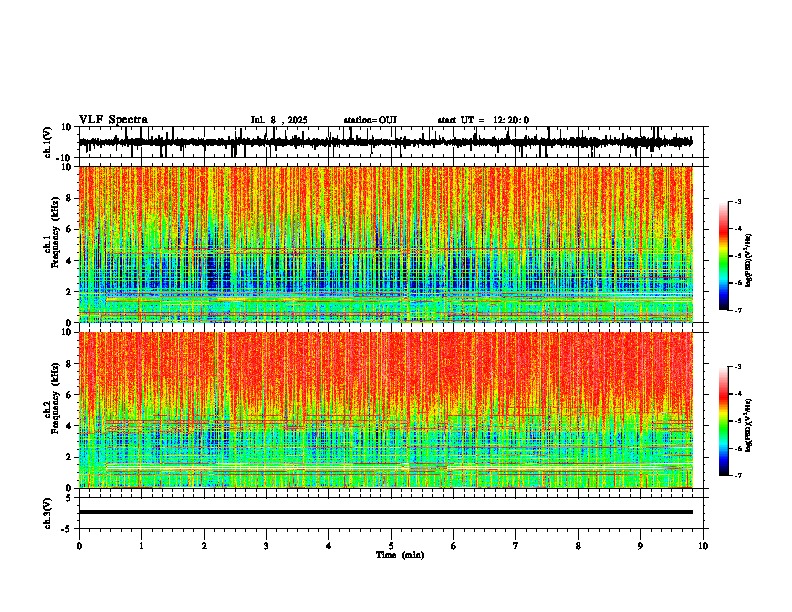792x612 pixels.
Task: Select the 'Time (min)' axis label
Action: click(x=400, y=555)
